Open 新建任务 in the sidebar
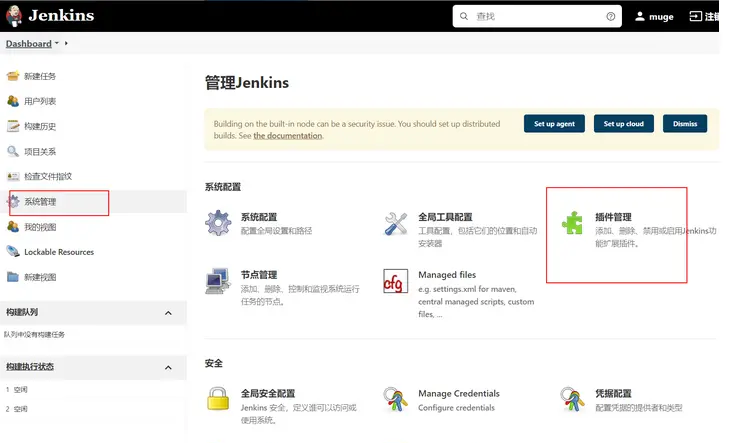743x443 pixels. point(40,76)
